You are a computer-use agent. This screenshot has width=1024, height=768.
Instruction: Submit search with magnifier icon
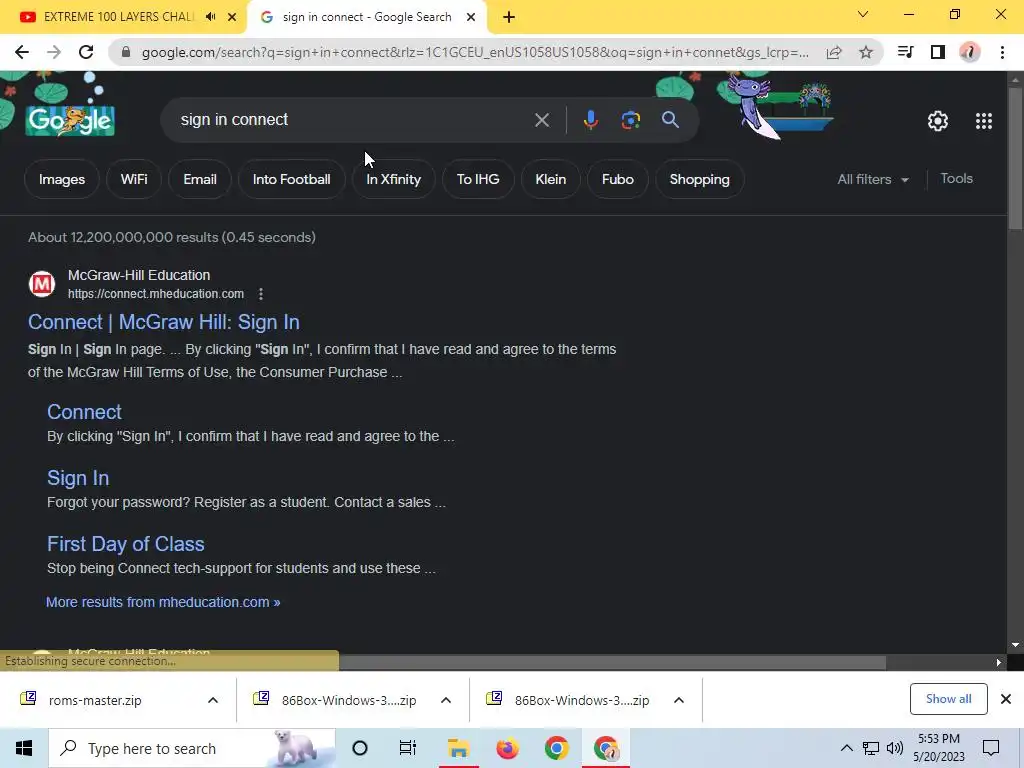[x=670, y=120]
